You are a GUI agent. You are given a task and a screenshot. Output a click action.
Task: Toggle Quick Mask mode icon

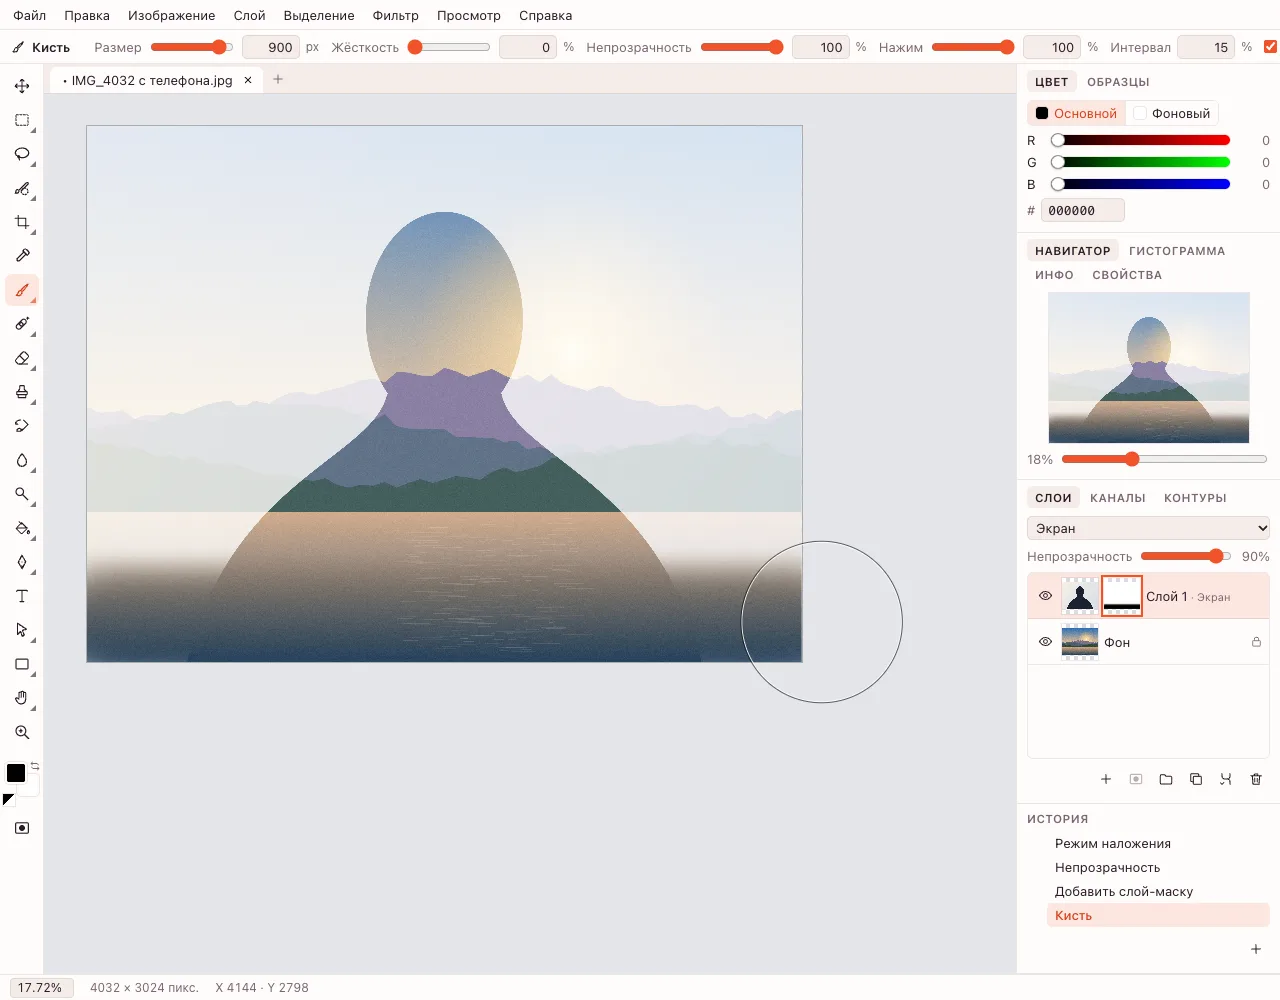pos(22,828)
